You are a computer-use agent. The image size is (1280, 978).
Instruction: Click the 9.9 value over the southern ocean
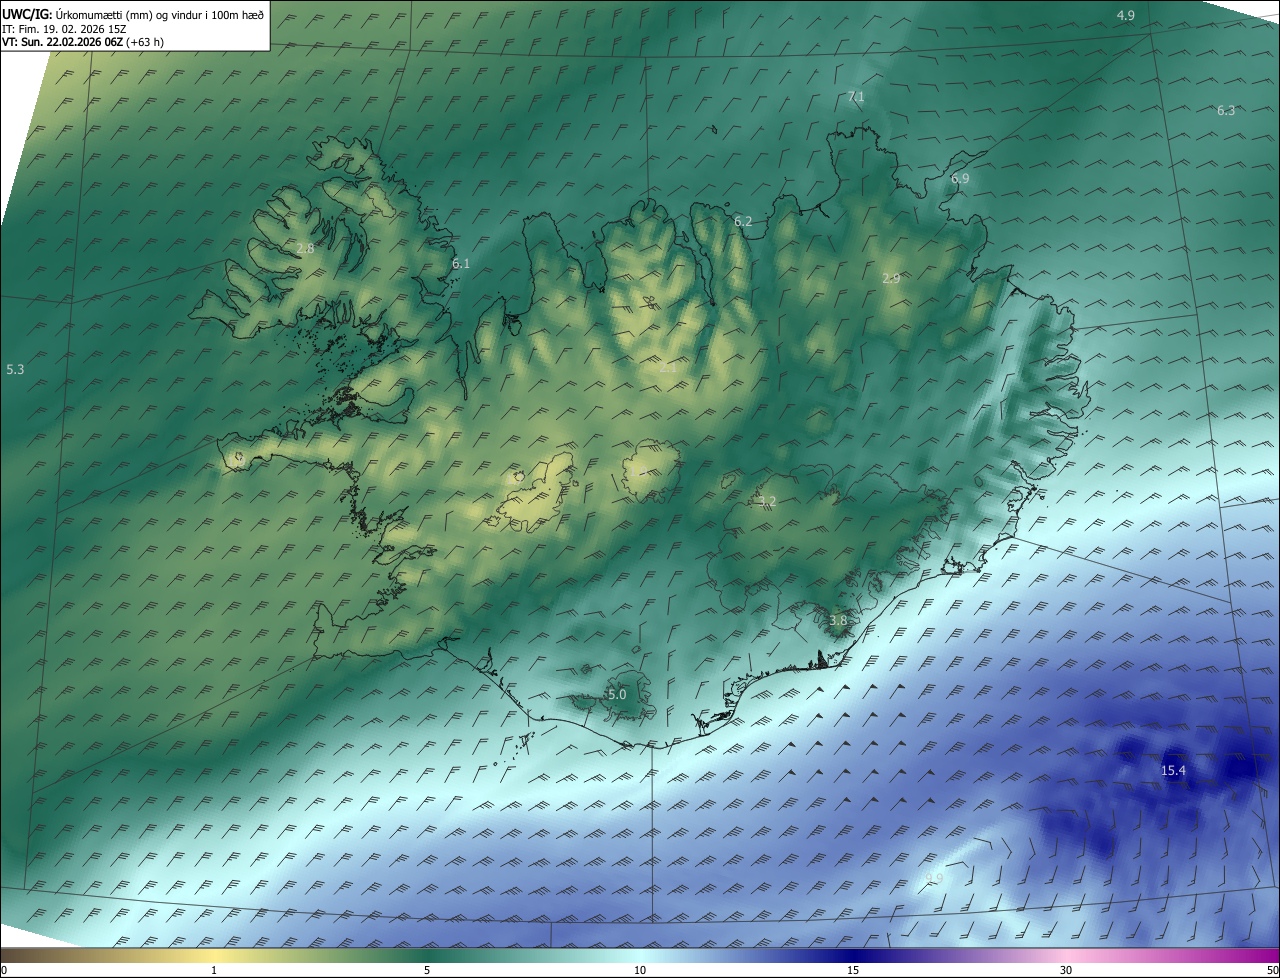tap(934, 878)
